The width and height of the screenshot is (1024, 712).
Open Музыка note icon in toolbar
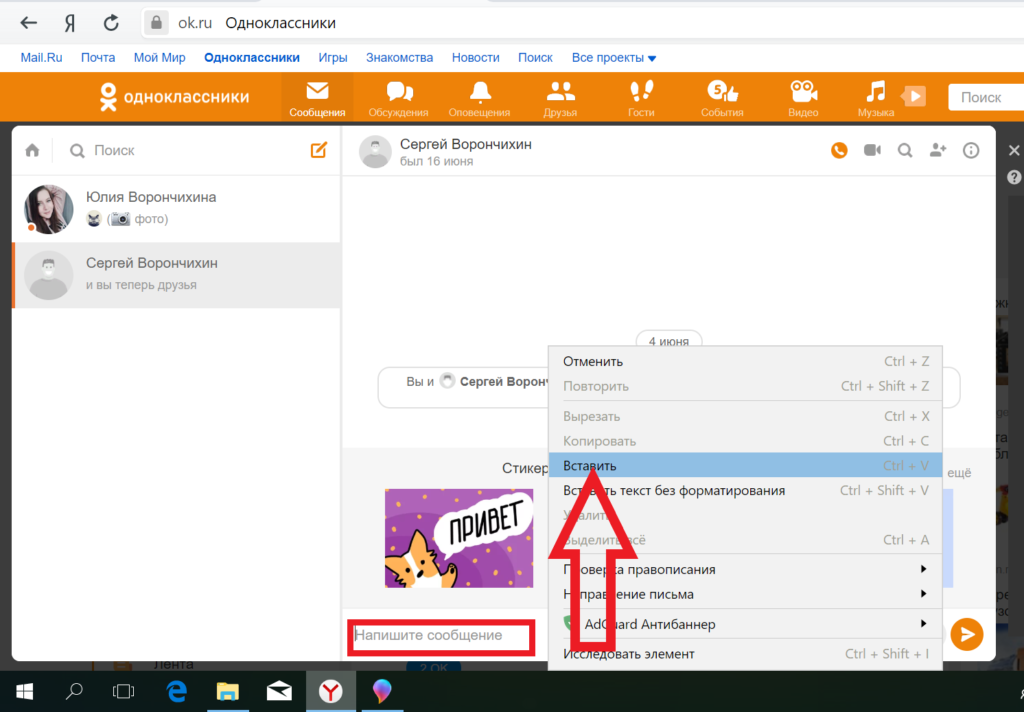[876, 98]
